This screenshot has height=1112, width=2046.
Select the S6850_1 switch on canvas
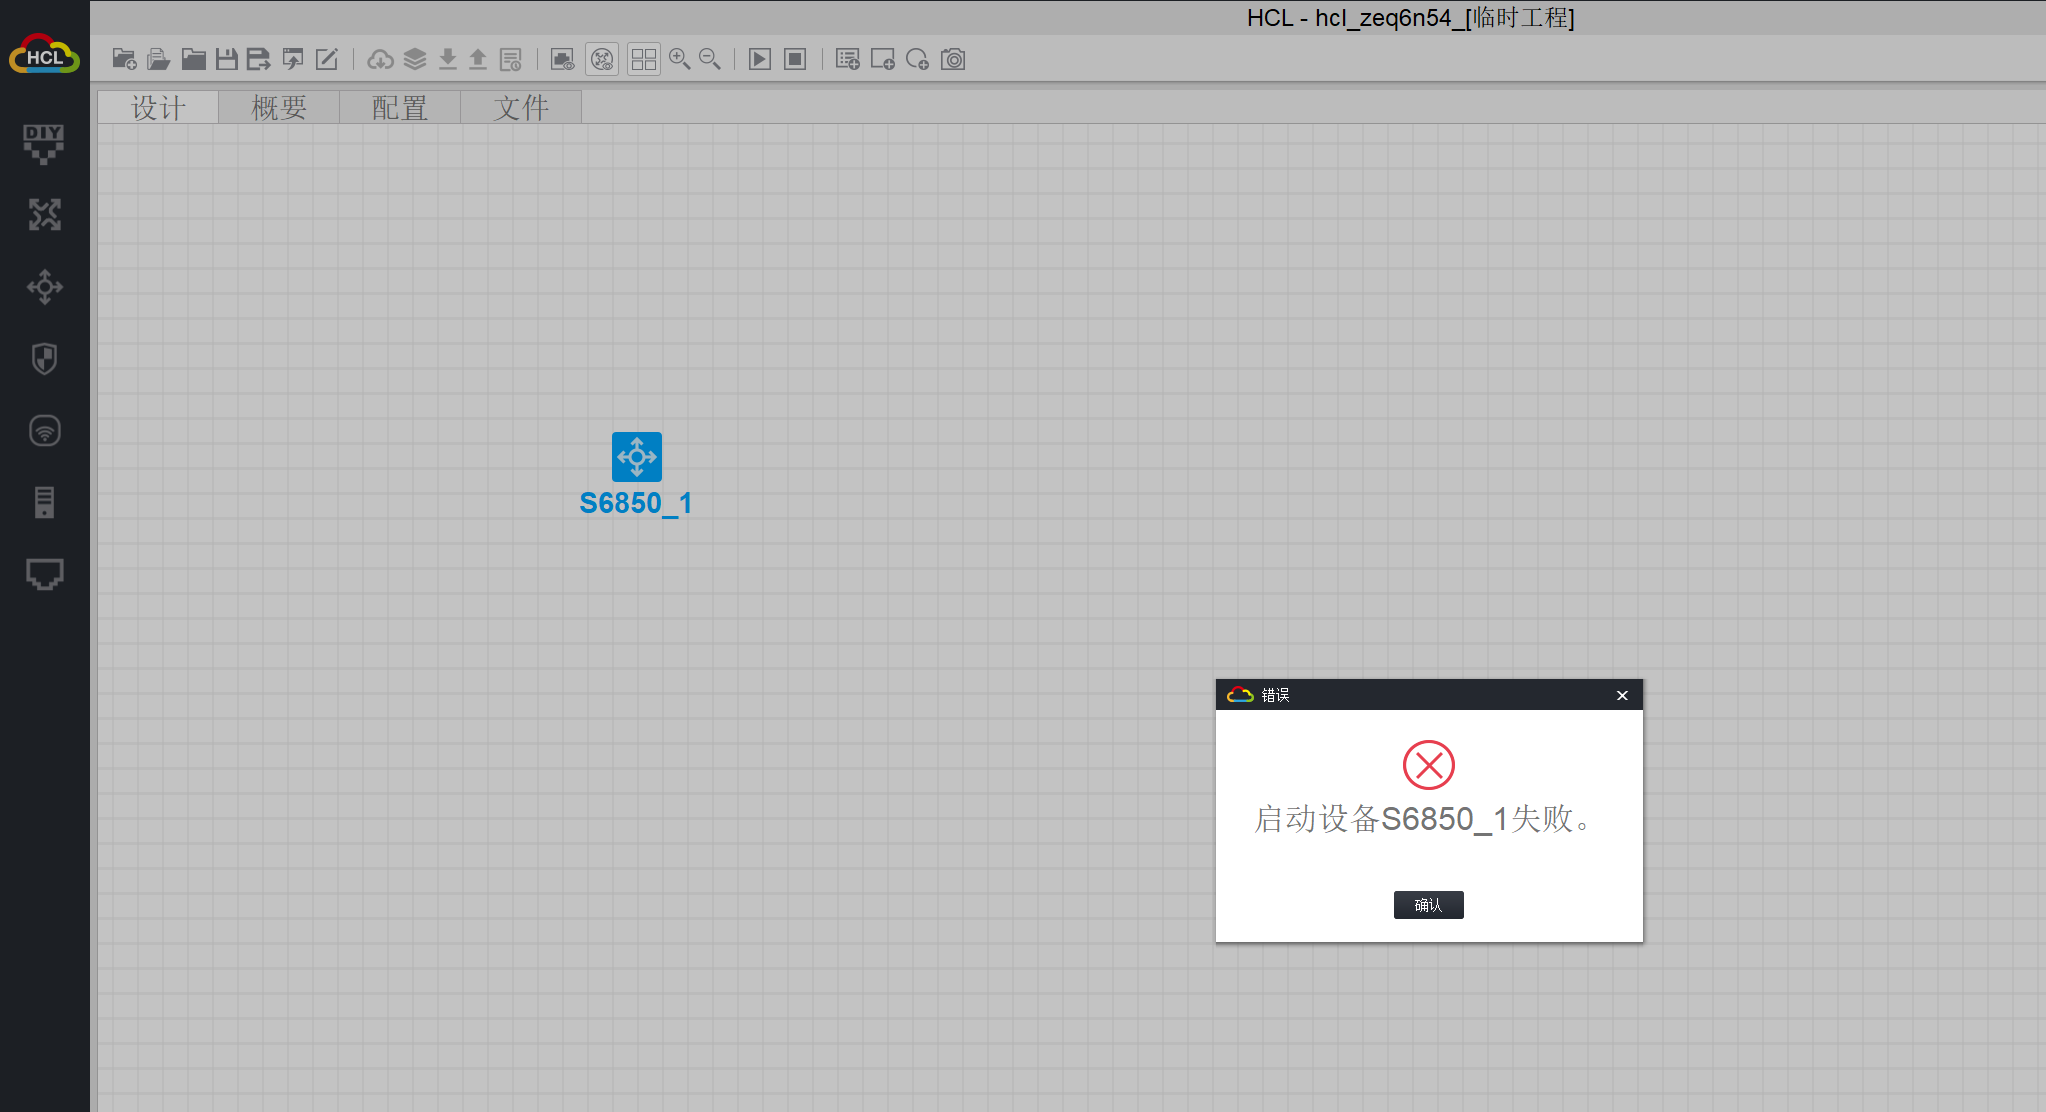tap(637, 457)
